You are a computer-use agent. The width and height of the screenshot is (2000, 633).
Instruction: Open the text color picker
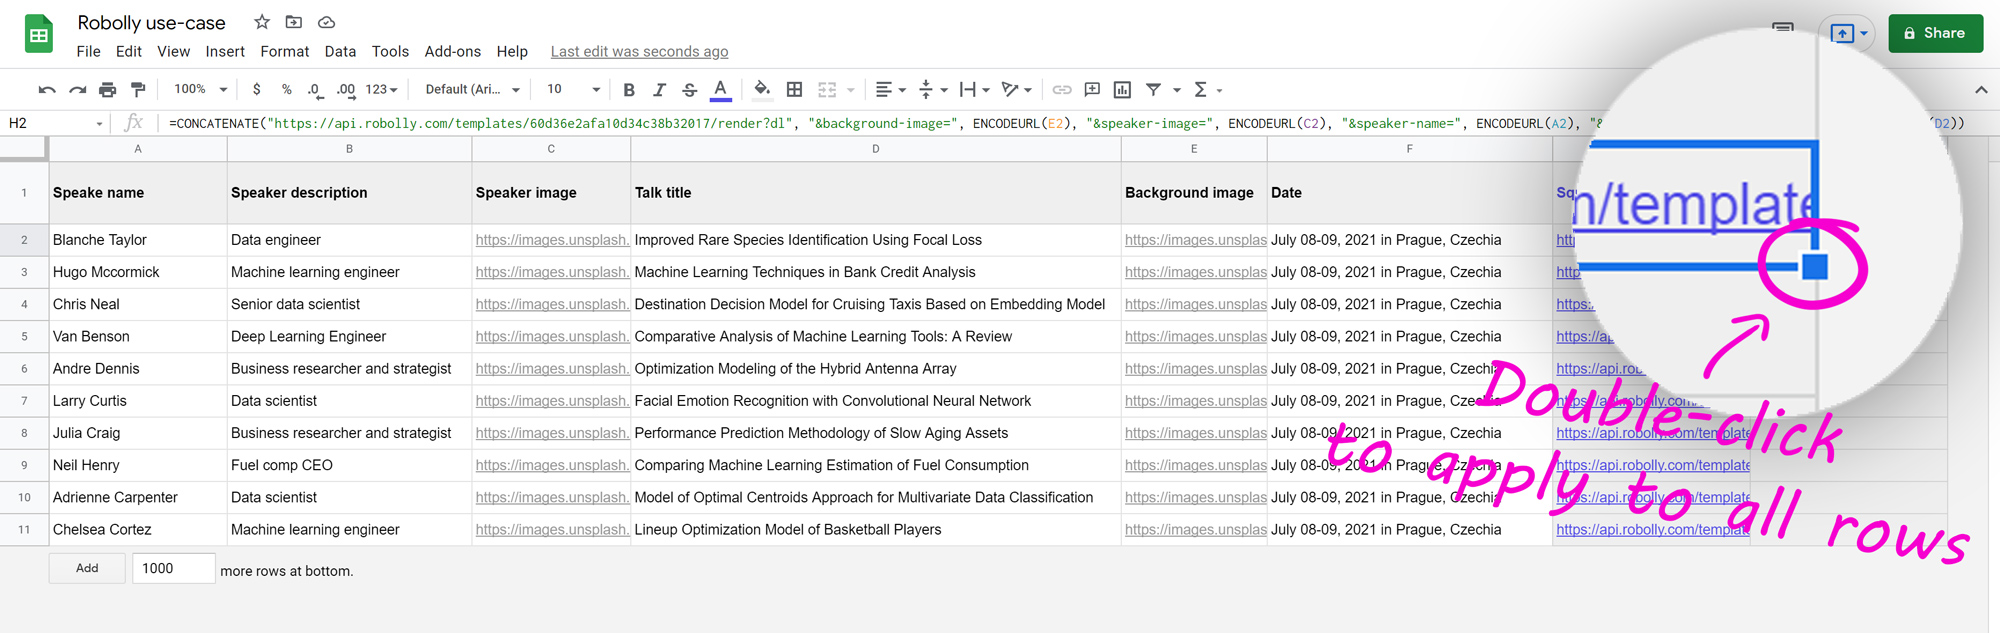pyautogui.click(x=720, y=90)
